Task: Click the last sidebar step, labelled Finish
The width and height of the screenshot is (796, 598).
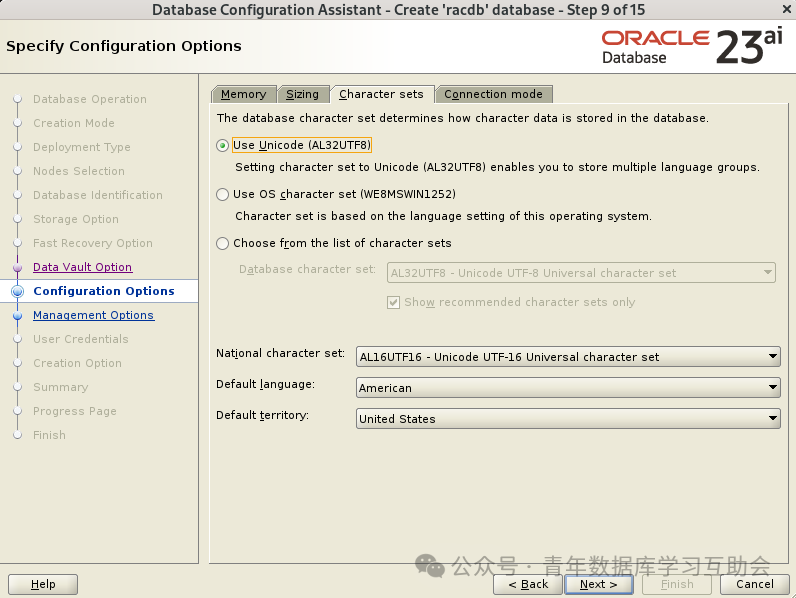Action: pyautogui.click(x=49, y=436)
